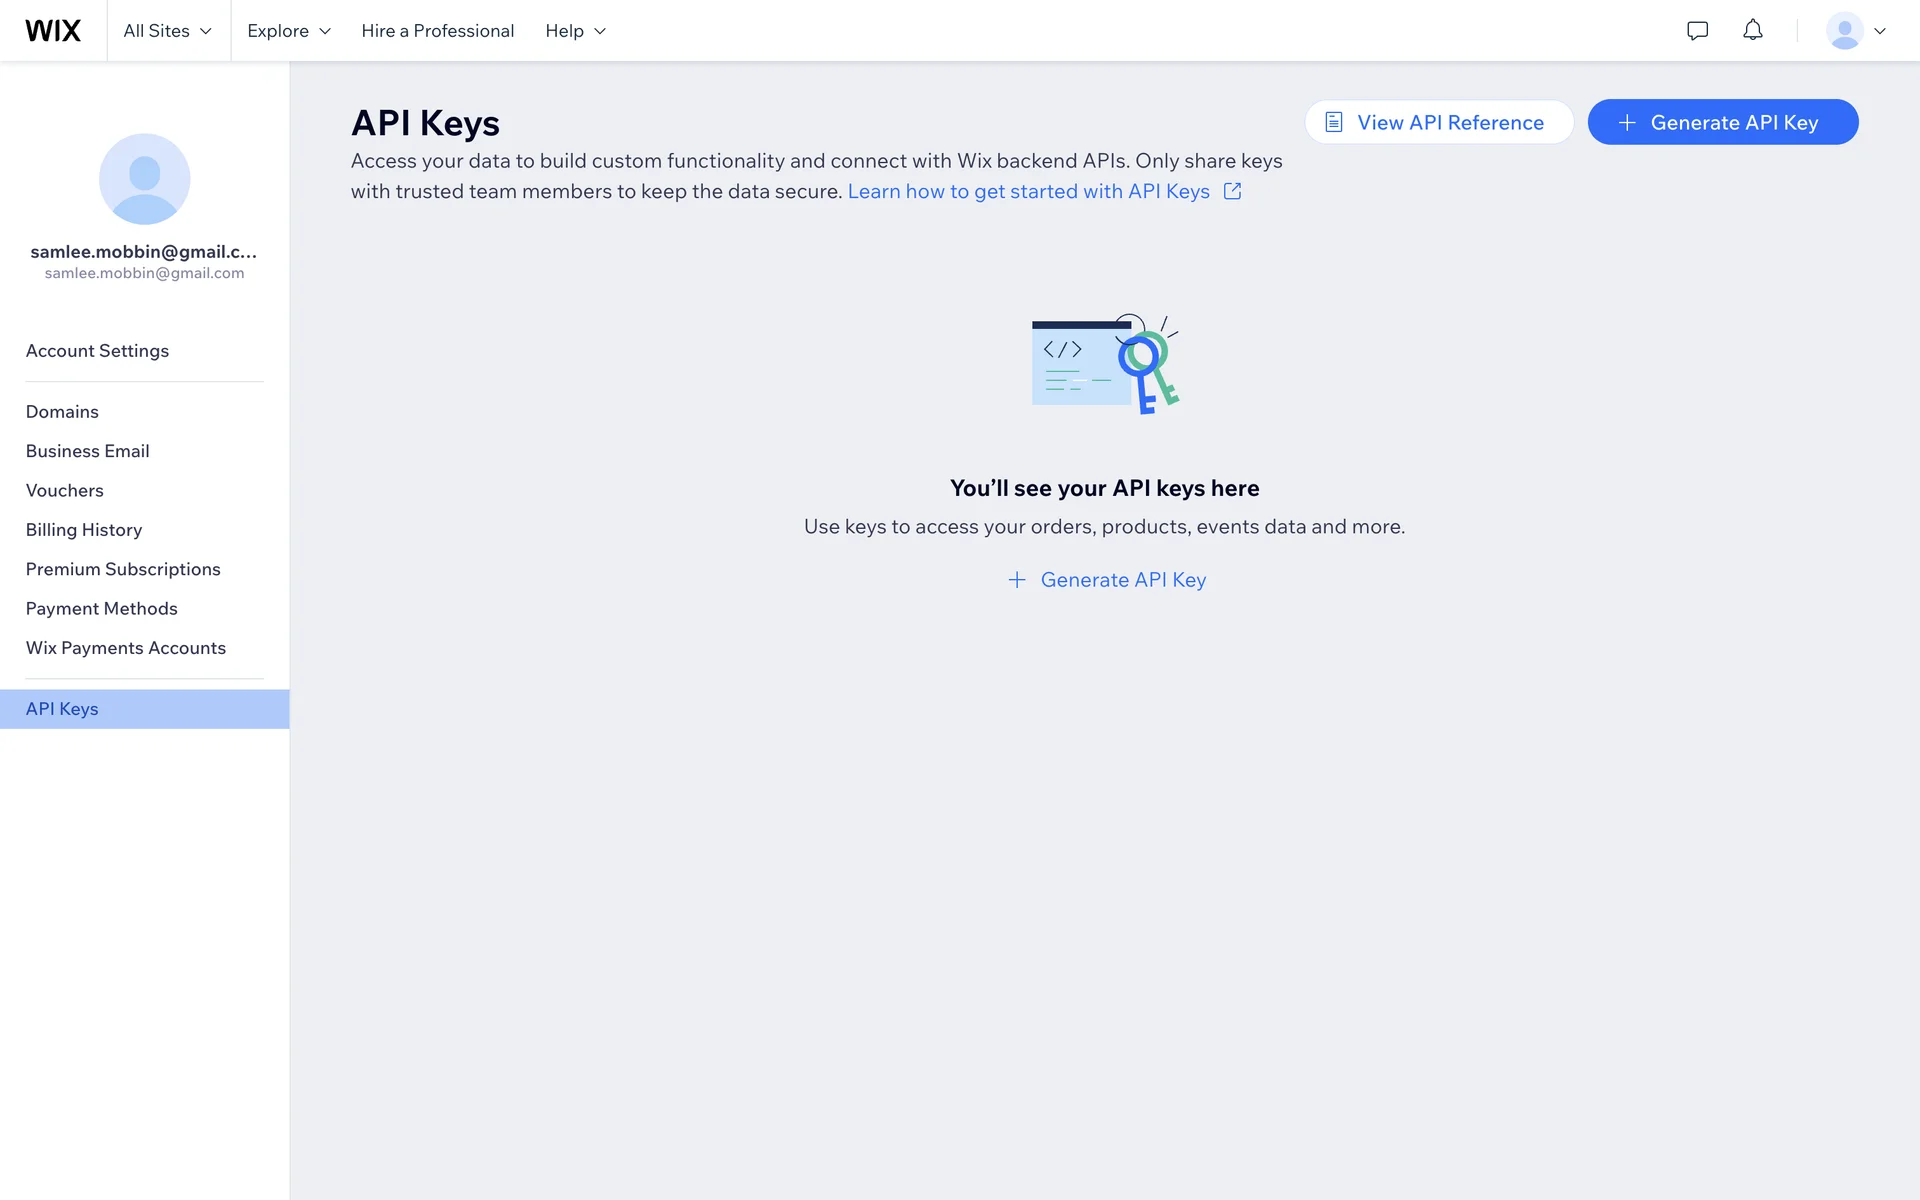Click the top-right account avatar
The width and height of the screenshot is (1920, 1200).
(x=1844, y=30)
